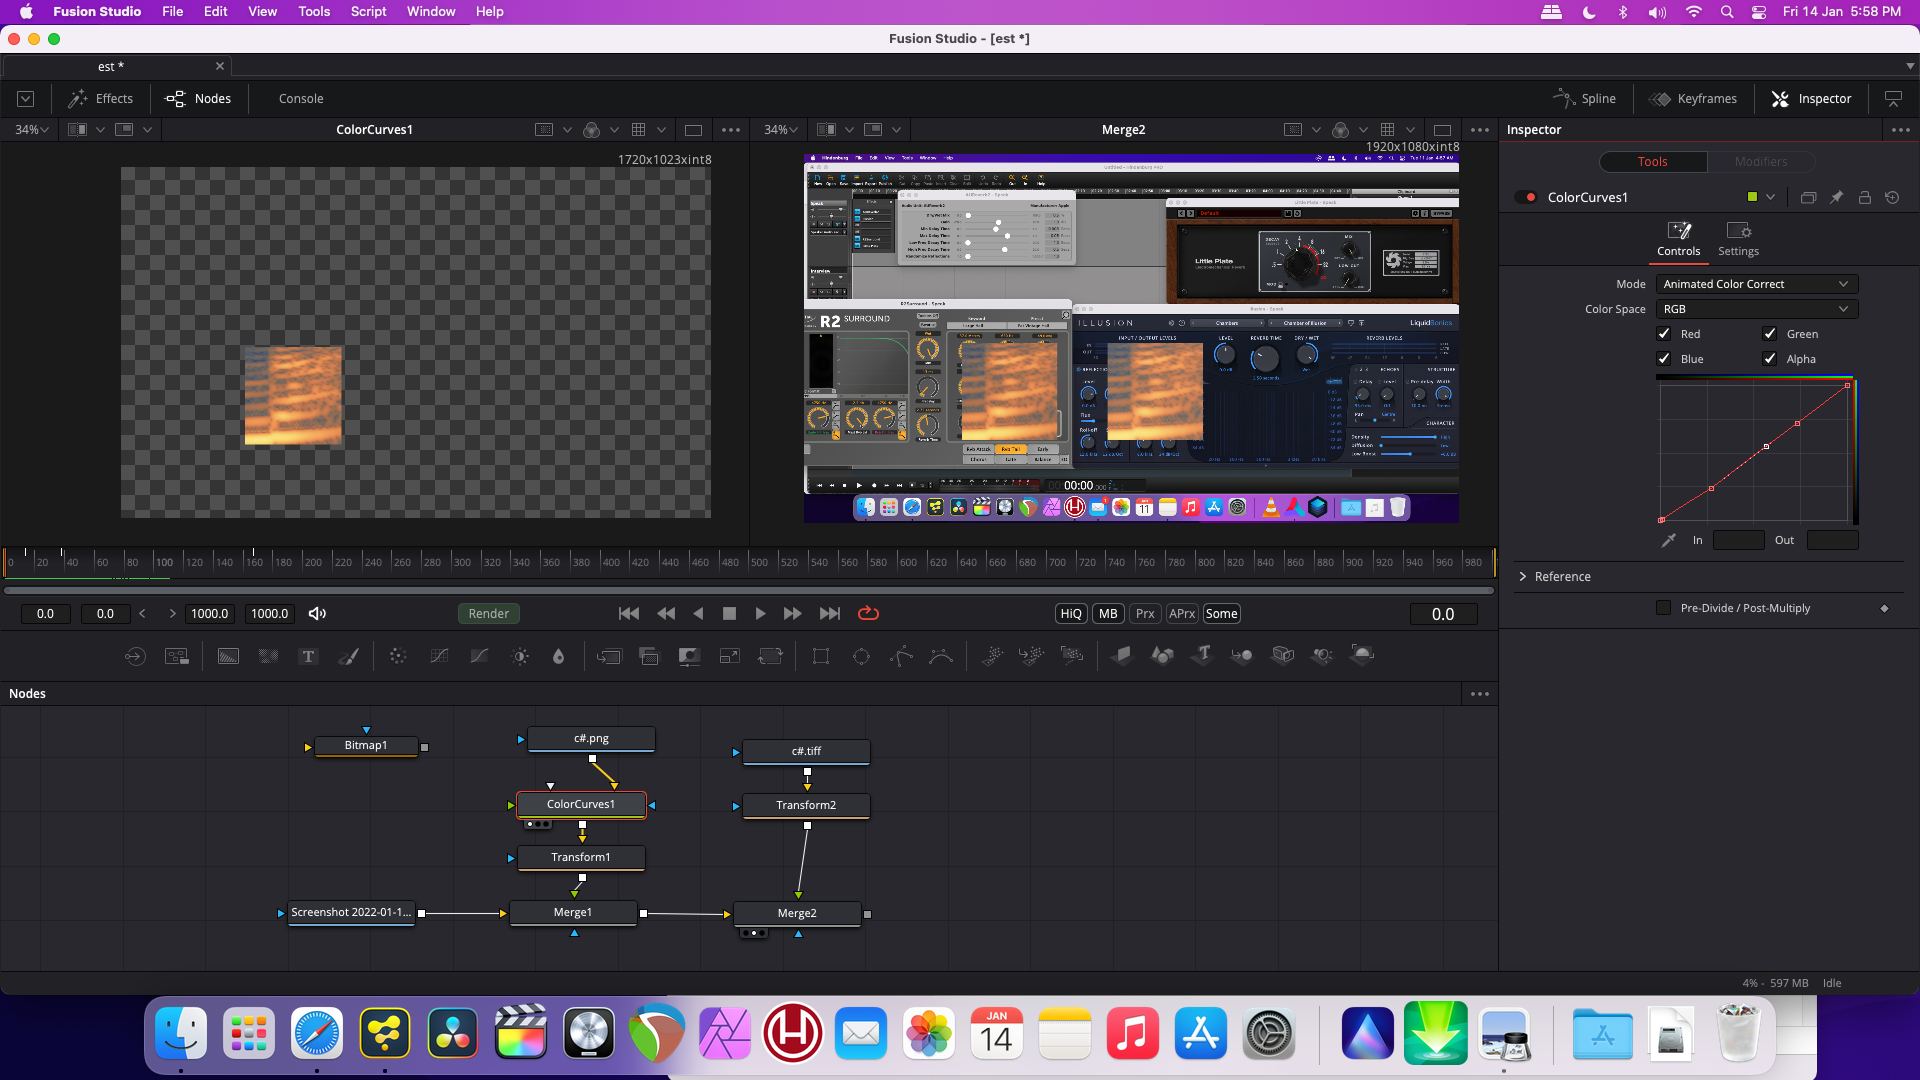
Task: Toggle Prx proxy mode
Action: [1145, 614]
